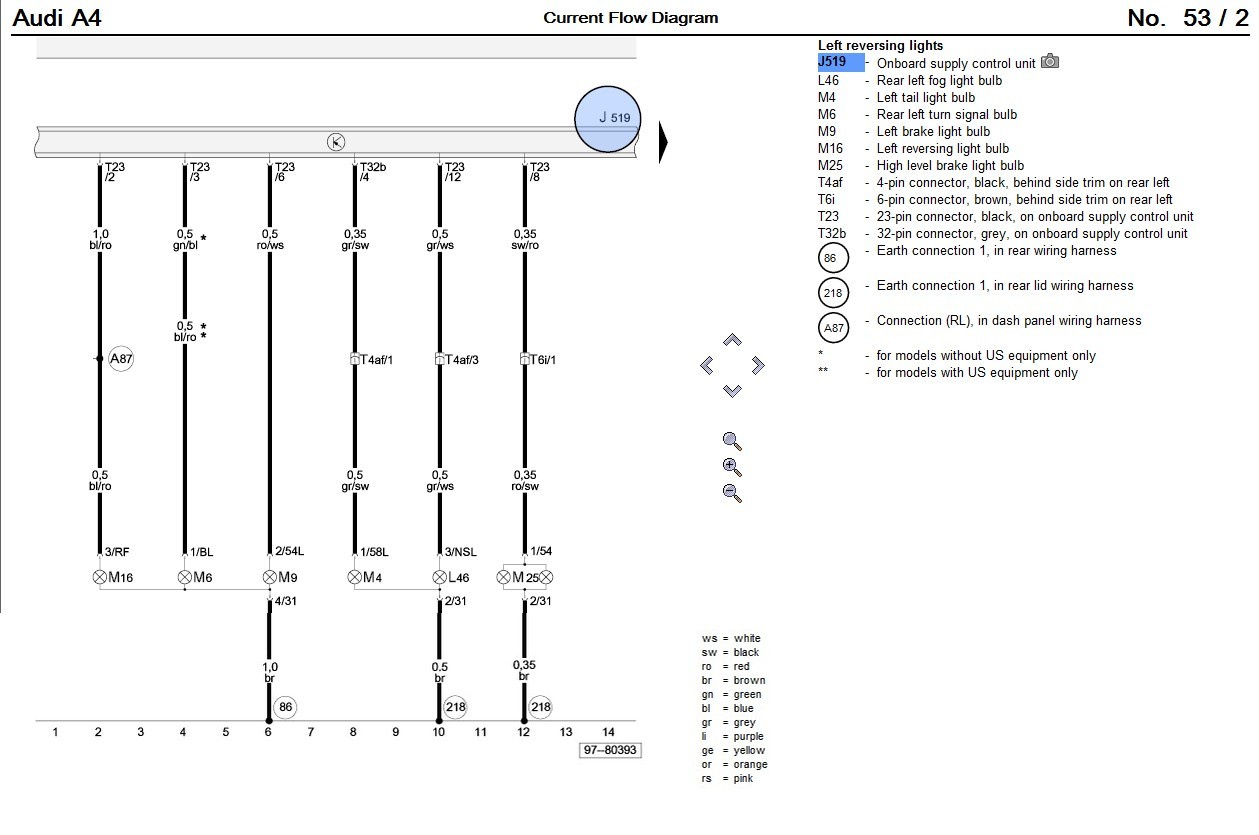Zoom out with the minus magnifier

click(732, 493)
